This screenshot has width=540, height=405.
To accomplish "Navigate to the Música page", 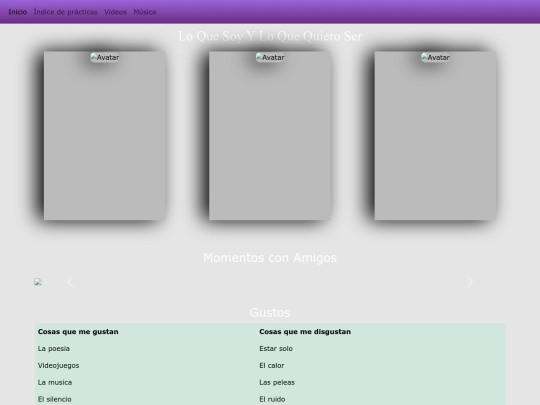I will click(x=145, y=12).
